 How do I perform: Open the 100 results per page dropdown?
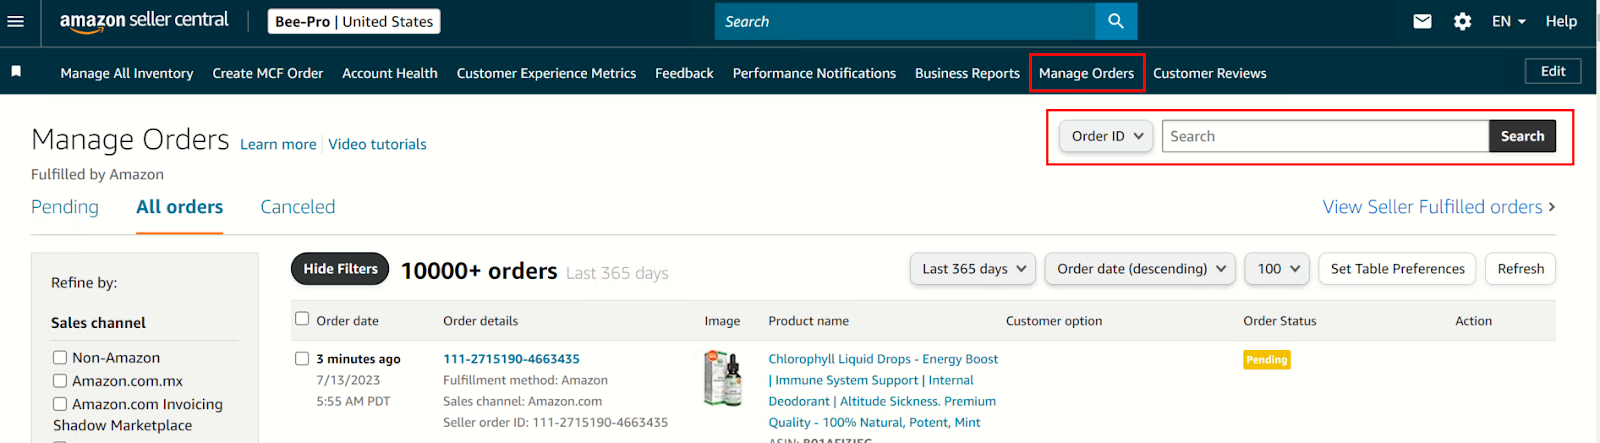pyautogui.click(x=1278, y=268)
